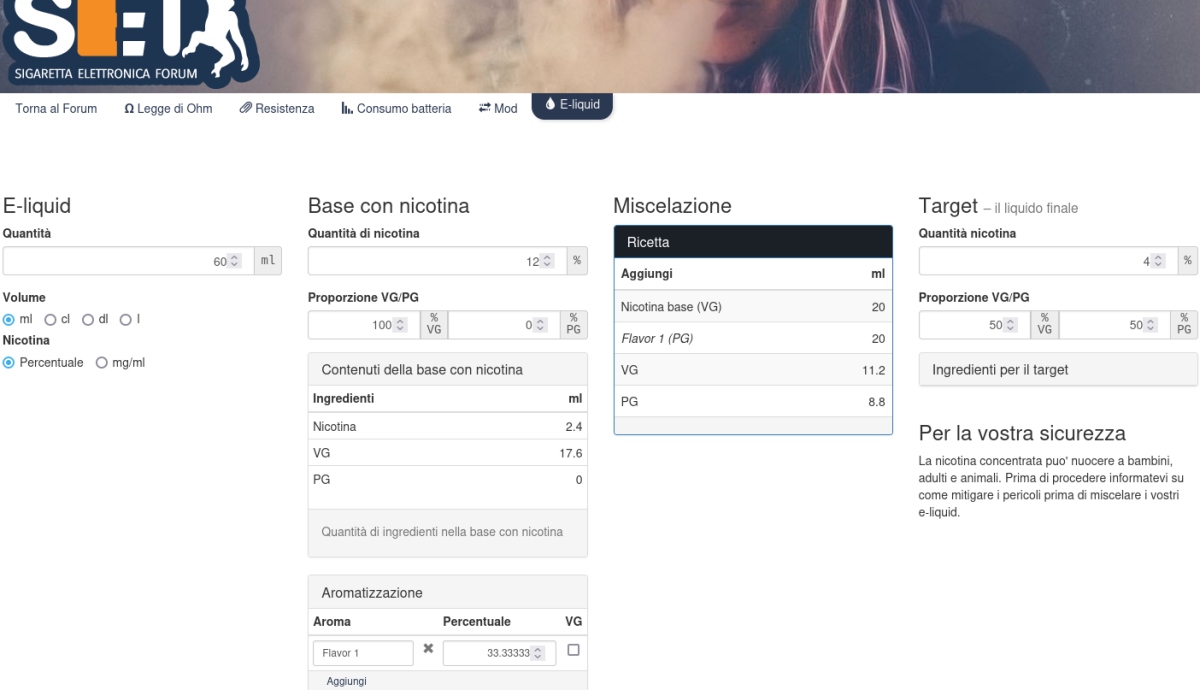Click the ml unit label beside Quantità

(x=268, y=261)
